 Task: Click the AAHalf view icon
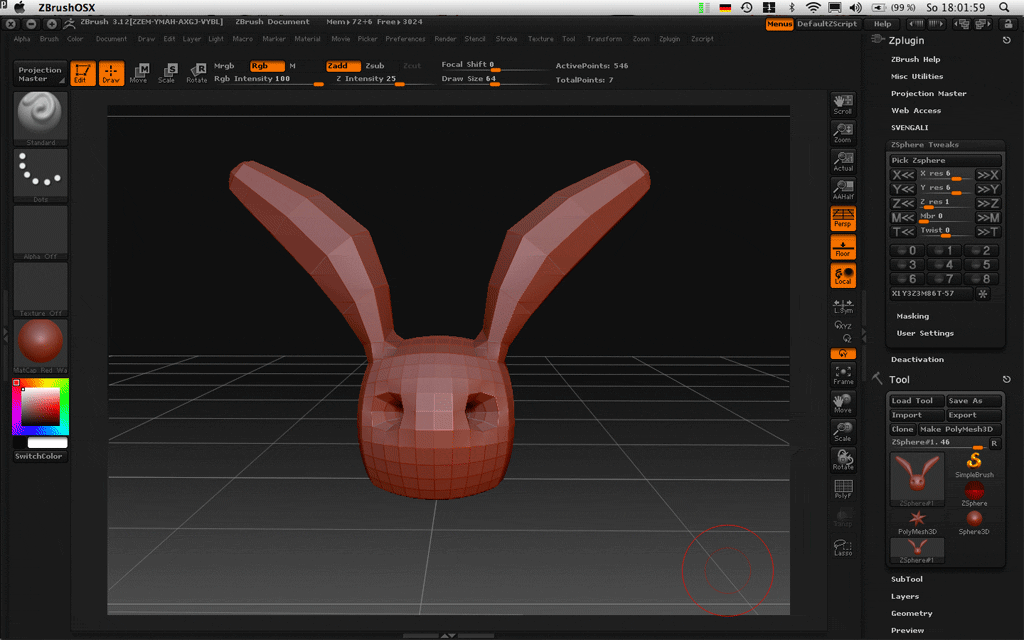tap(843, 189)
